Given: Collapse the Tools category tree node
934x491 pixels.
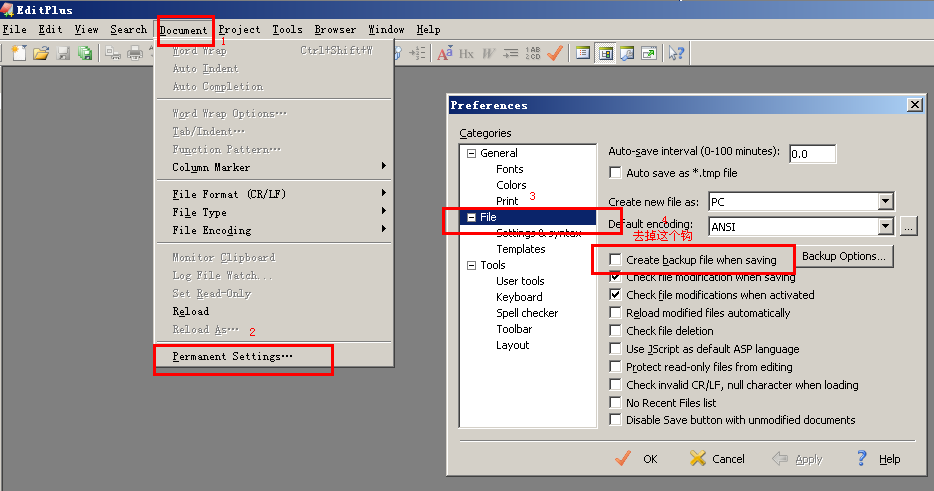Looking at the screenshot, I should (x=471, y=265).
